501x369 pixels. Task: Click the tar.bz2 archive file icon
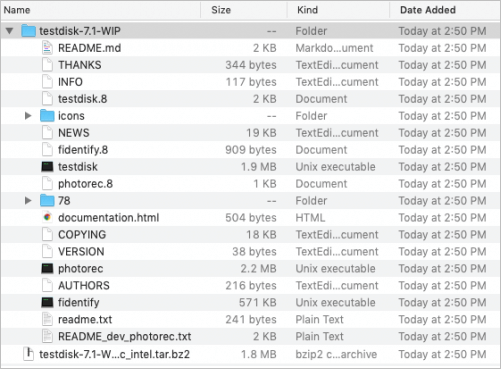click(x=29, y=354)
